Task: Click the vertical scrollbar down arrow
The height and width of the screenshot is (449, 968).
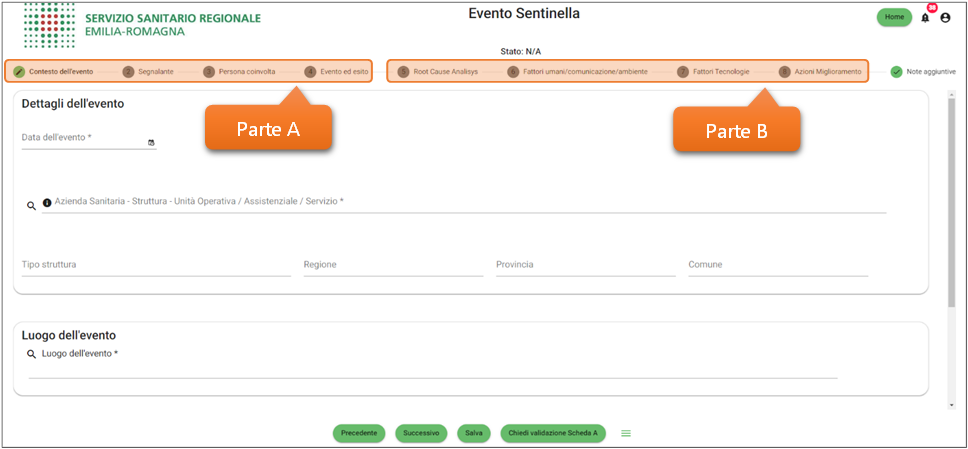Action: coord(951,404)
